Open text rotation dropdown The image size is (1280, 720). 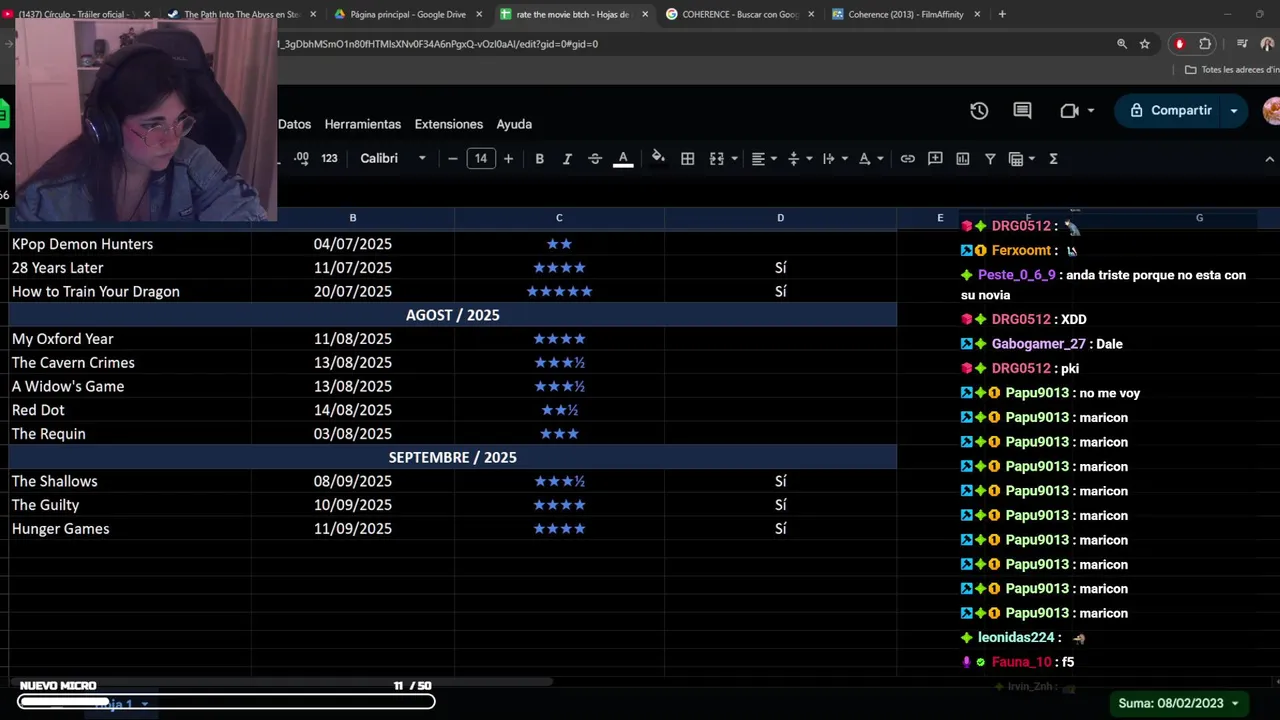click(x=870, y=159)
